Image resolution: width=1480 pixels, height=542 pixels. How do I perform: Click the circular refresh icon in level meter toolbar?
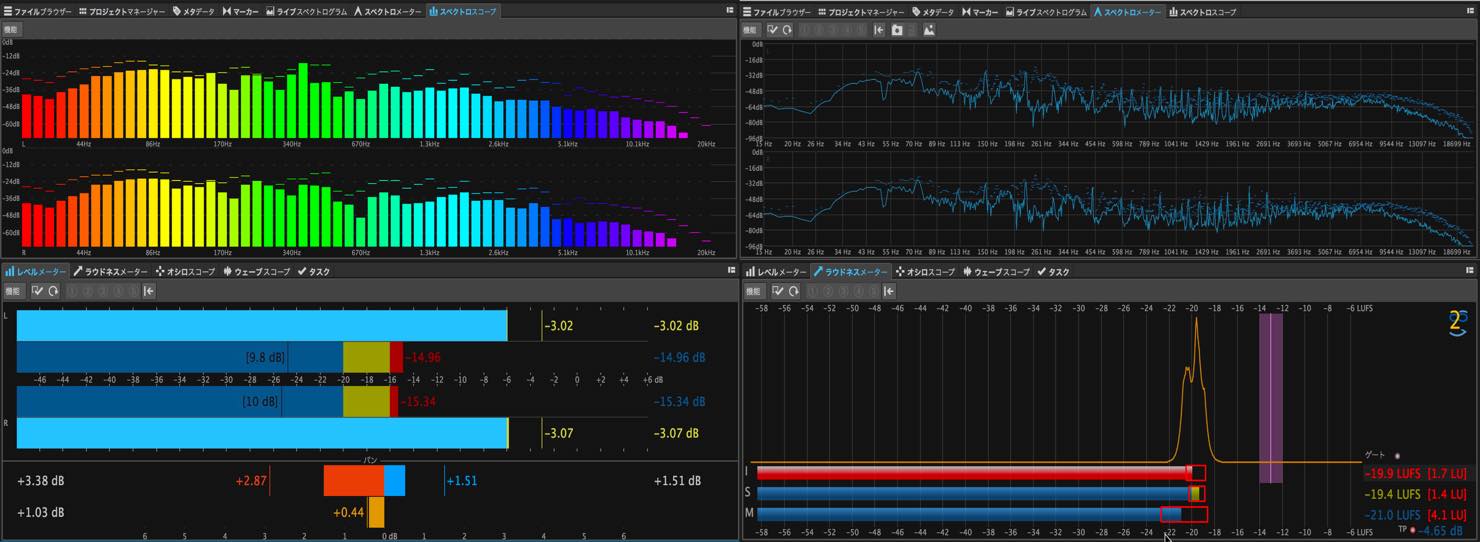51,291
